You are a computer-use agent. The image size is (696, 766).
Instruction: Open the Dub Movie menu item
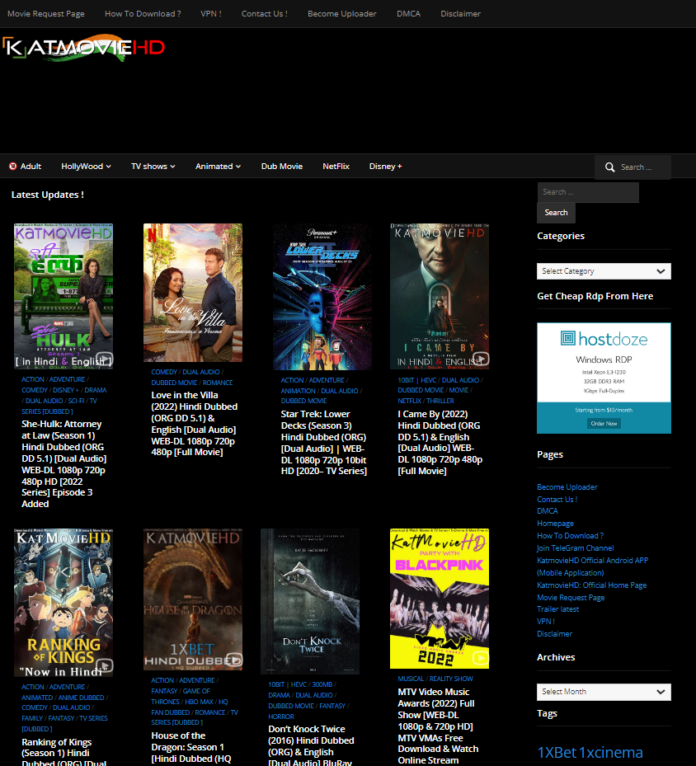click(281, 166)
